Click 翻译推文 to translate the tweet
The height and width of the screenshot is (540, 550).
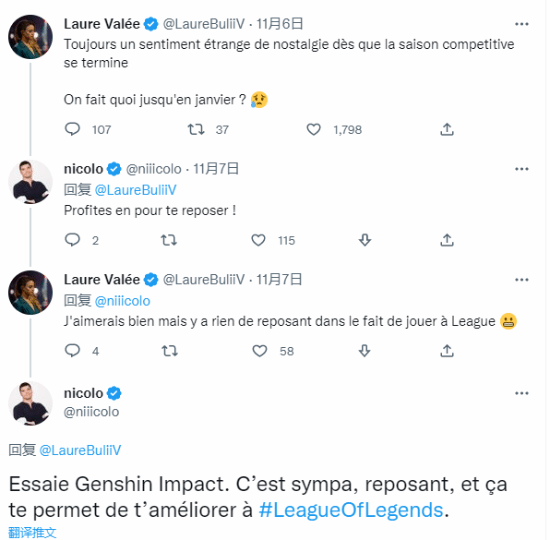coord(32,533)
